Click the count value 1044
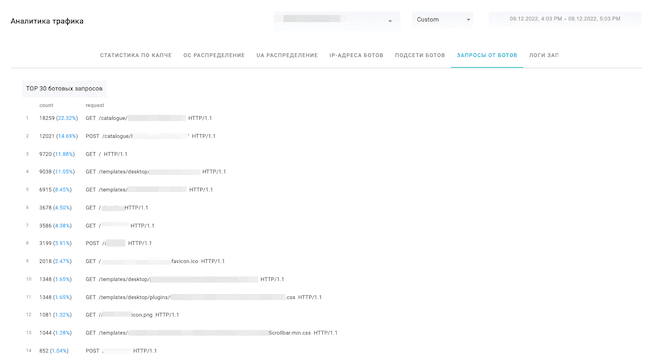The height and width of the screenshot is (363, 650). tap(46, 333)
